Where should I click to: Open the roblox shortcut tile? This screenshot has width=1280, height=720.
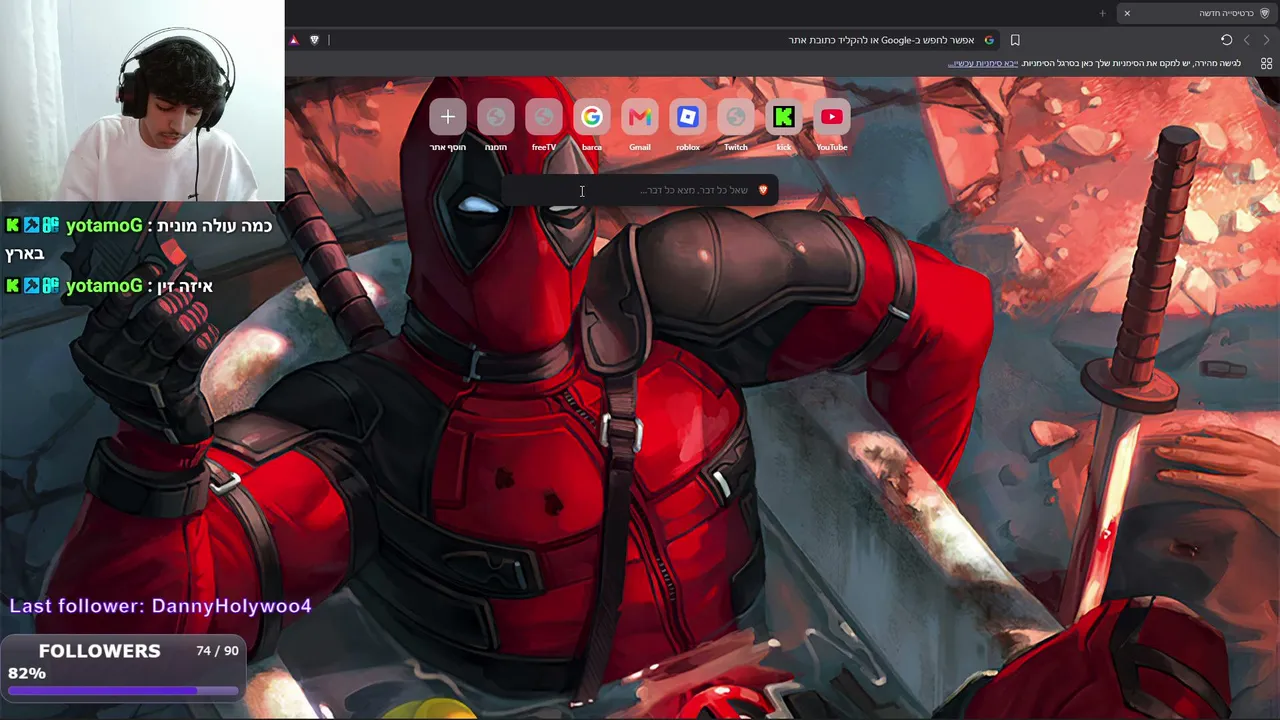pyautogui.click(x=687, y=117)
